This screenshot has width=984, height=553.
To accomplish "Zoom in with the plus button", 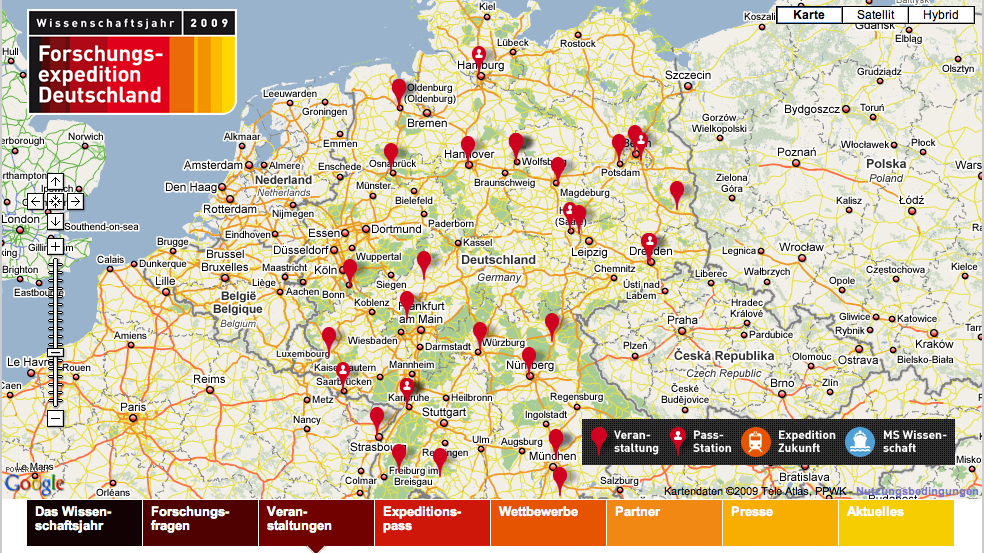I will point(56,245).
